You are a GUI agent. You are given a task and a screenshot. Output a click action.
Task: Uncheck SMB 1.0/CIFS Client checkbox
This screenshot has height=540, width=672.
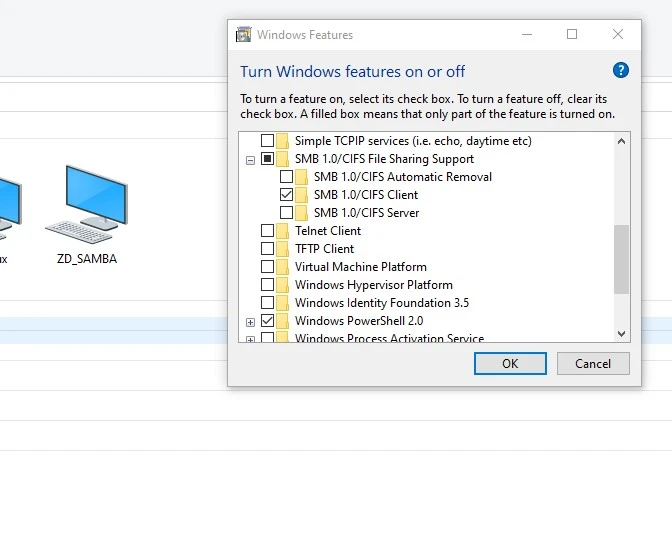[286, 195]
